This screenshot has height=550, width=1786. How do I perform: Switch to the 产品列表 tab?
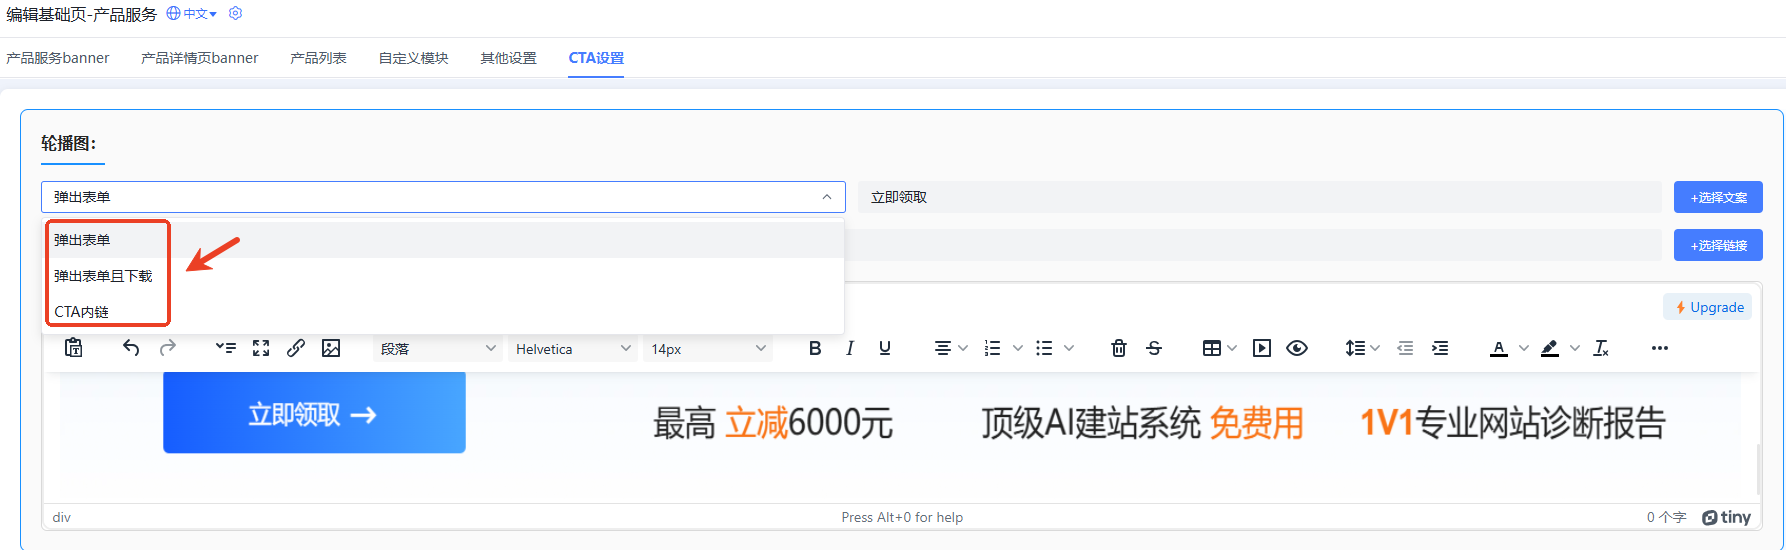coord(318,58)
